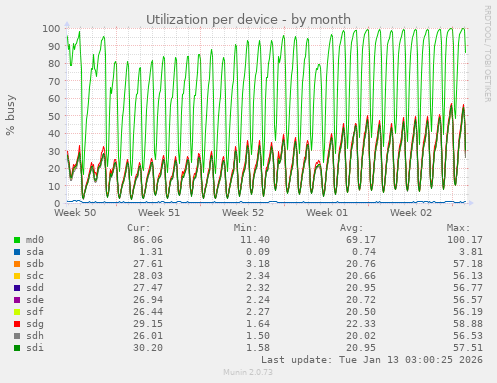
Task: Click the 'Week 52' x-axis label
Action: [x=243, y=213]
